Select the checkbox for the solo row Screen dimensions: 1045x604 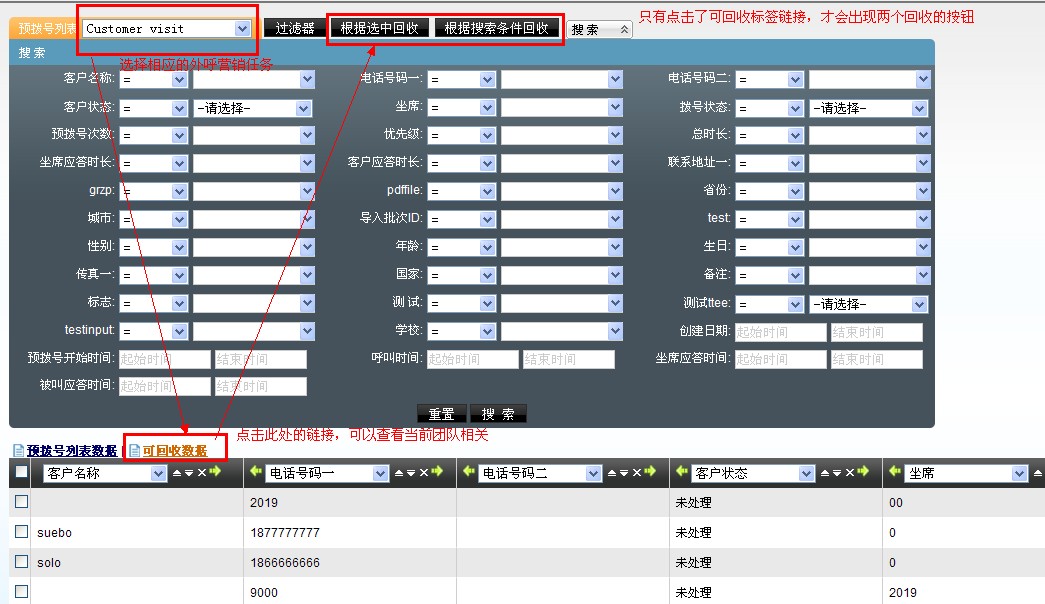pyautogui.click(x=21, y=562)
